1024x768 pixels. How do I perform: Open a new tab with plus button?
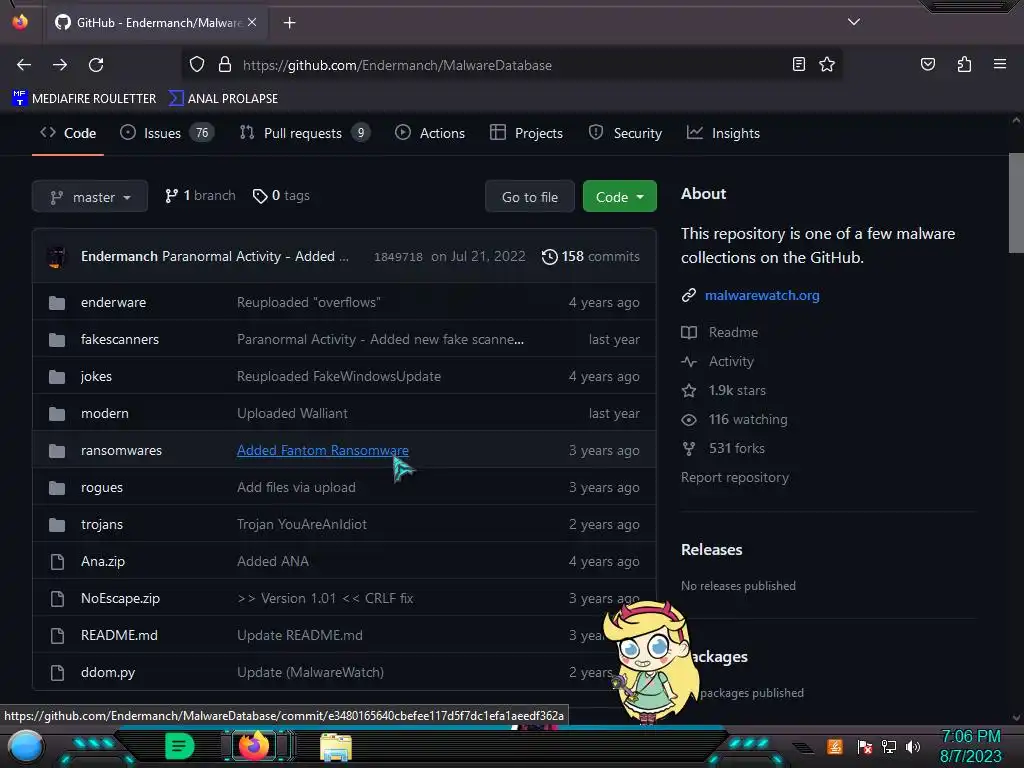pos(289,23)
